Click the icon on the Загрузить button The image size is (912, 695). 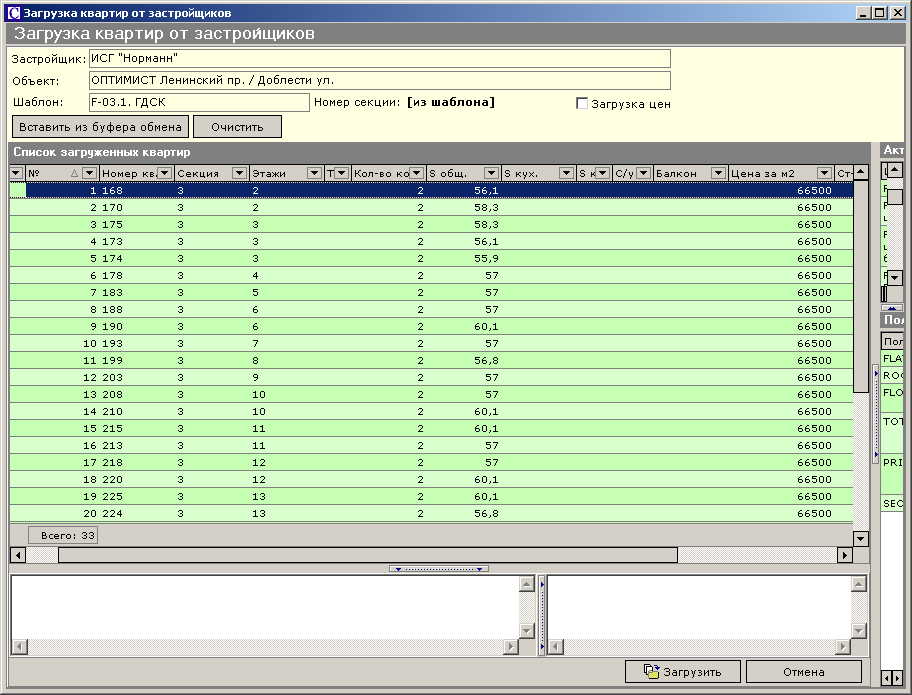pyautogui.click(x=652, y=671)
